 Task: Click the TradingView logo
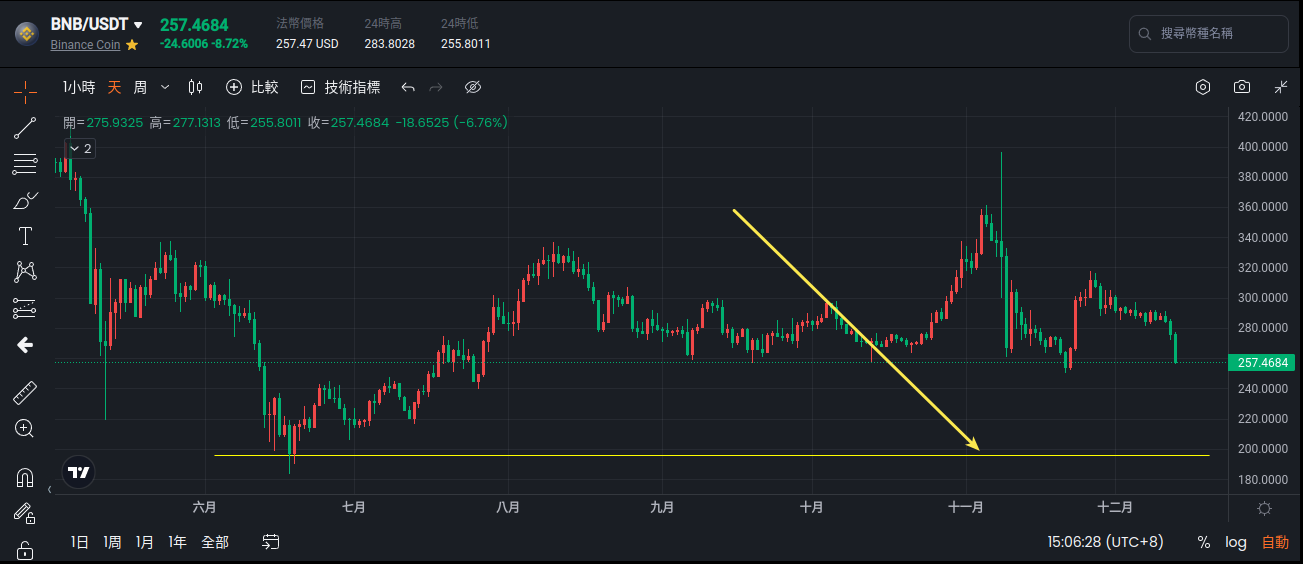coord(79,472)
